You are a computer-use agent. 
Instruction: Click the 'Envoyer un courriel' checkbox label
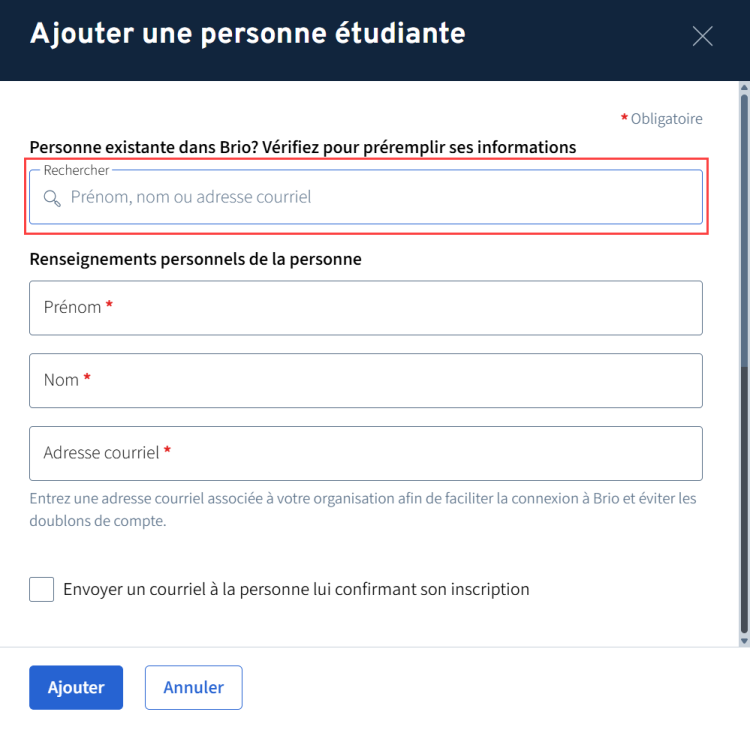[x=296, y=589]
